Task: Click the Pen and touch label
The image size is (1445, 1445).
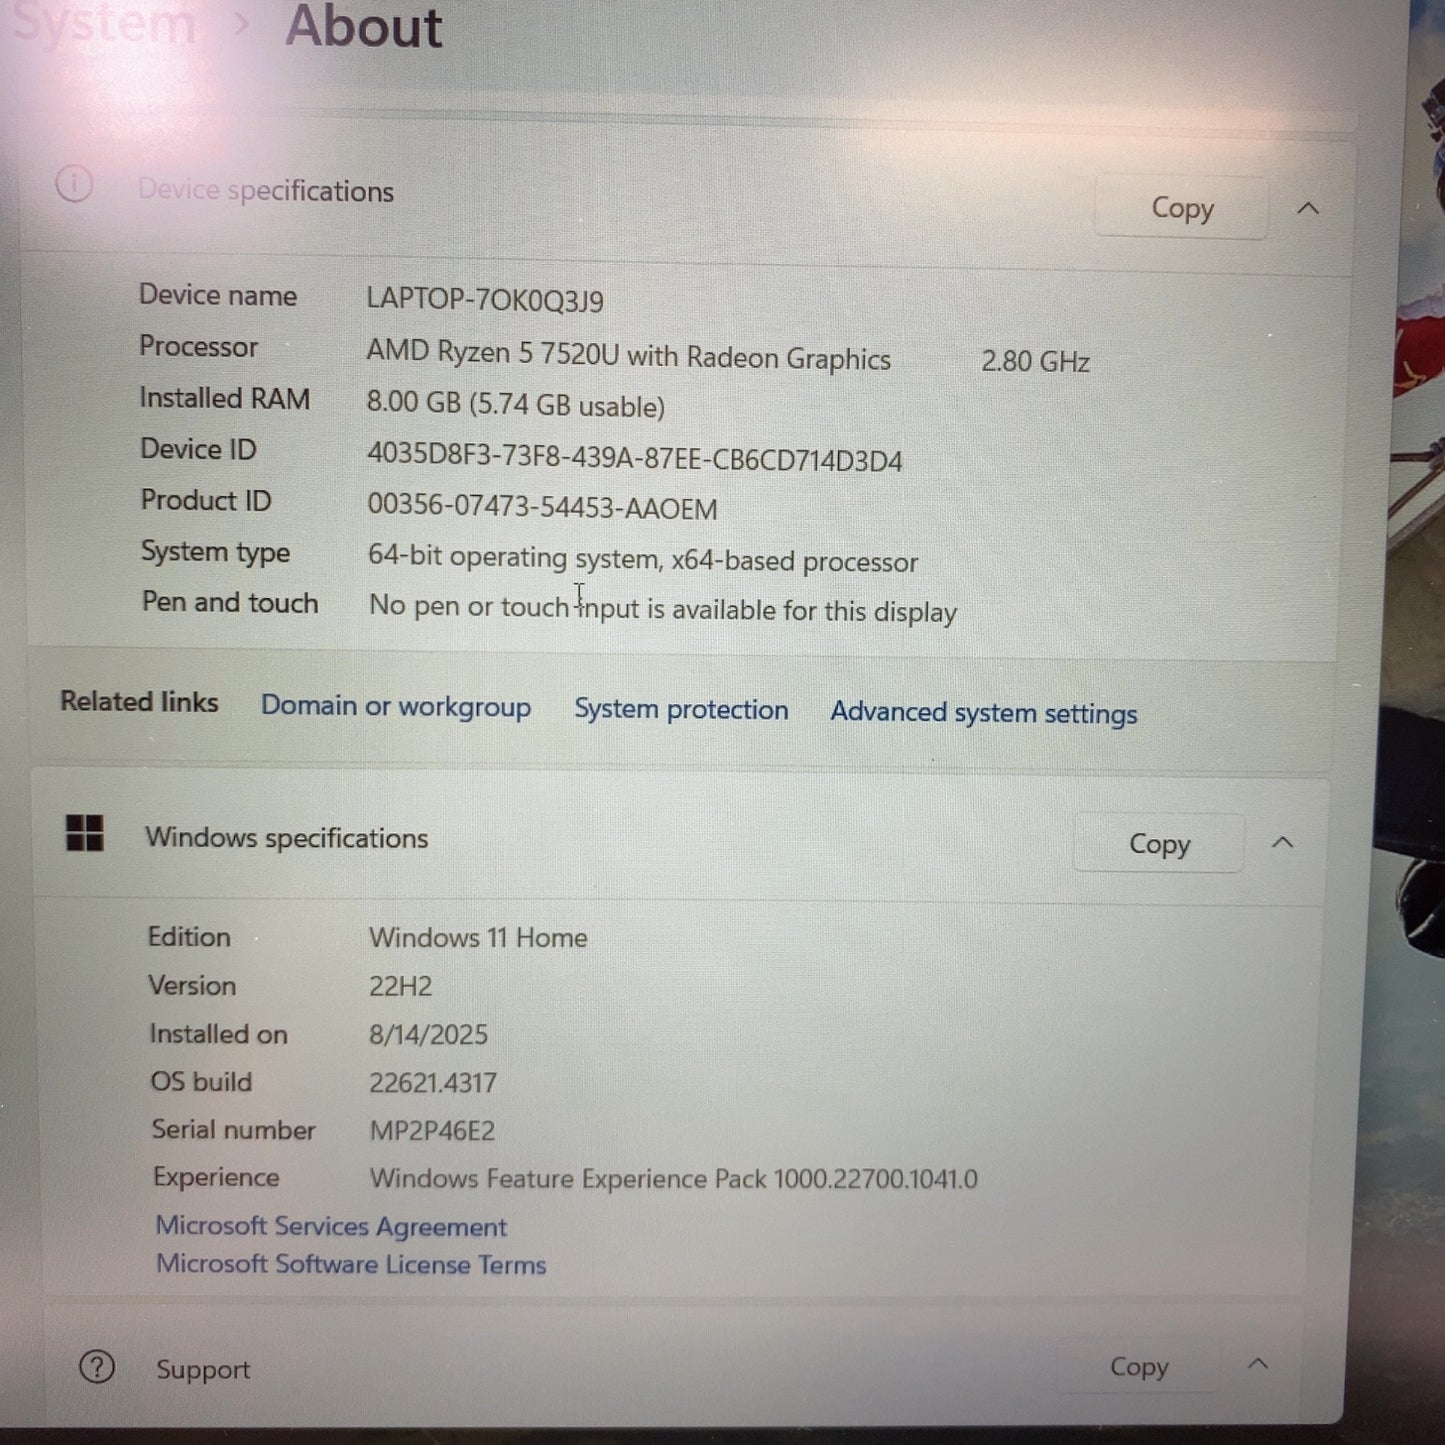Action: tap(230, 602)
